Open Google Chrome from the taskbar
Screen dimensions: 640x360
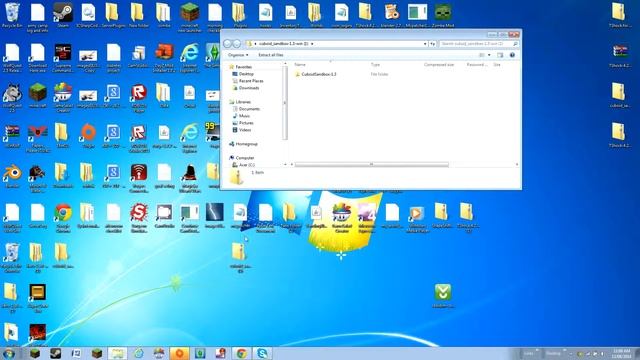point(241,353)
